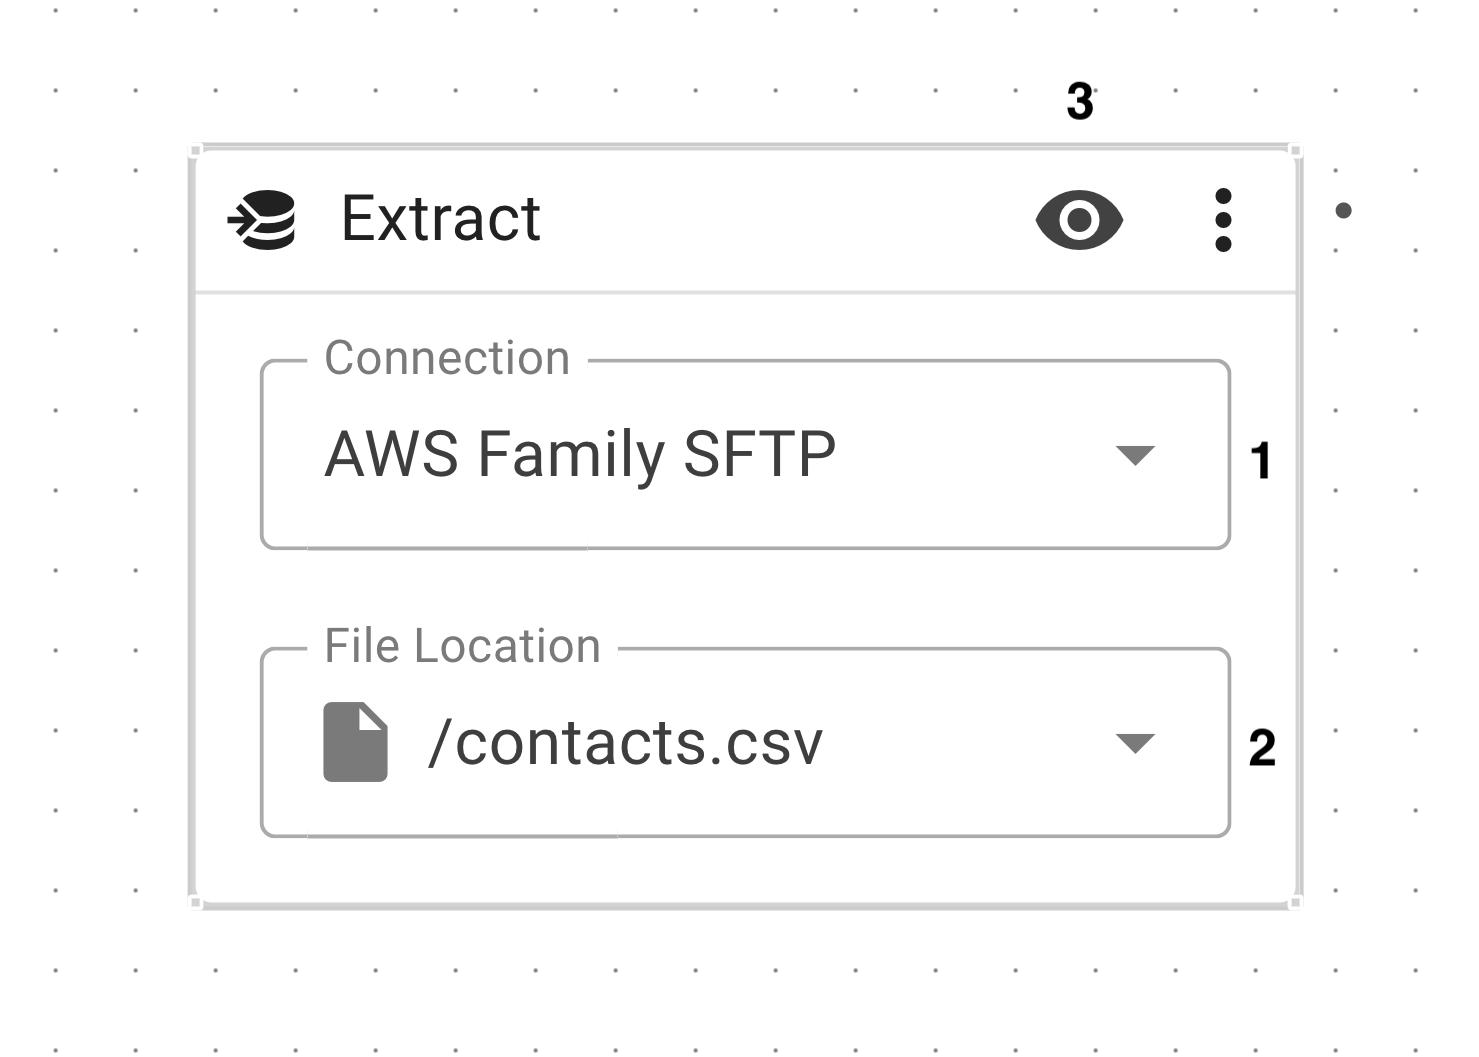The width and height of the screenshot is (1479, 1057).
Task: Click the /contacts.csv file path text
Action: pyautogui.click(x=624, y=743)
